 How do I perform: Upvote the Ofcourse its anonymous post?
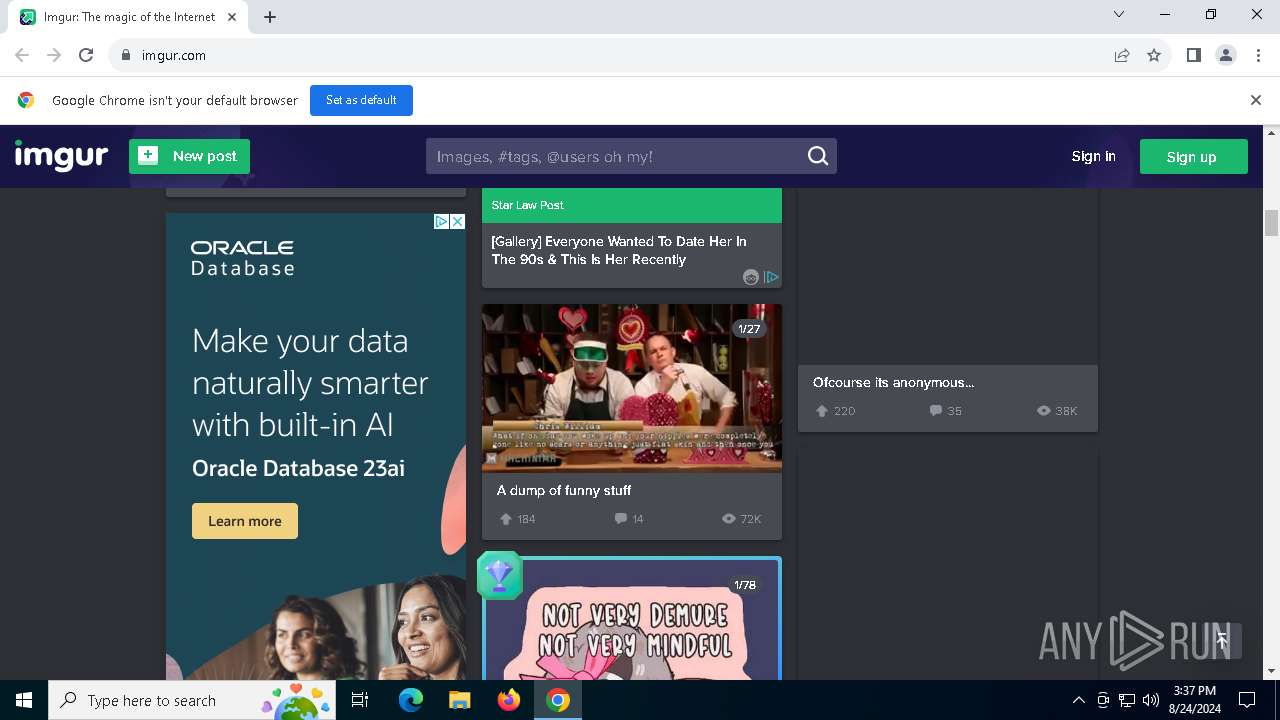coord(822,411)
